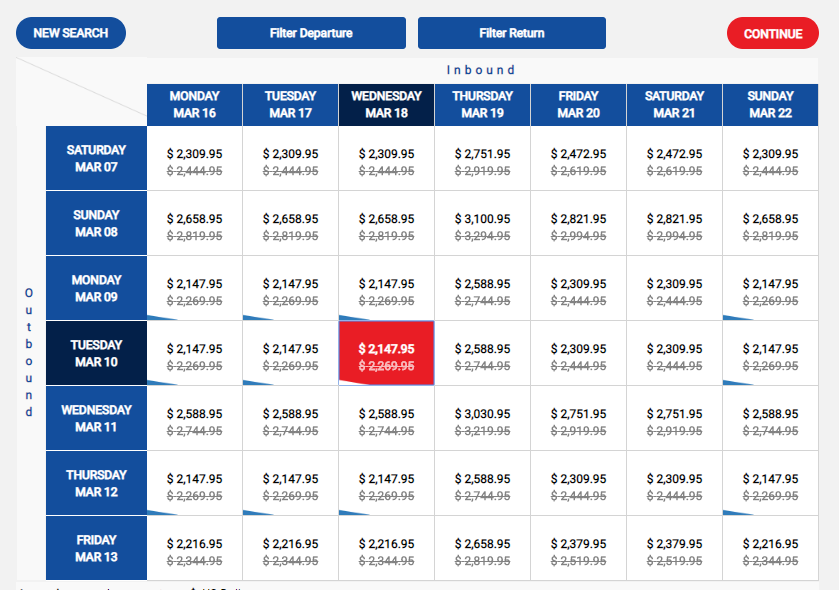This screenshot has width=839, height=590.
Task: Pick $3,100.95 fare Sun Mar 08 to Thu Mar 19
Action: pos(482,223)
